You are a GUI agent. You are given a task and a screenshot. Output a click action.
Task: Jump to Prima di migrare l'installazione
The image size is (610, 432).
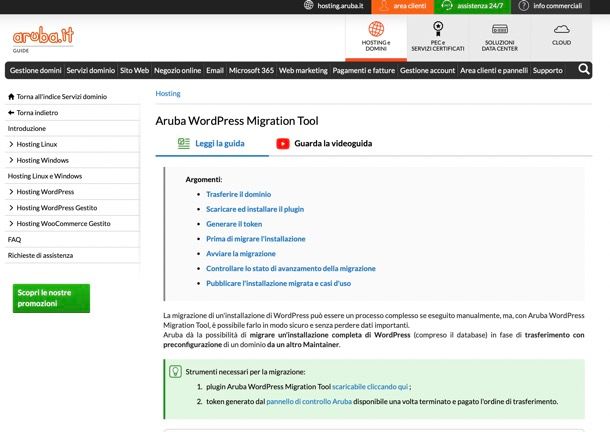(256, 239)
